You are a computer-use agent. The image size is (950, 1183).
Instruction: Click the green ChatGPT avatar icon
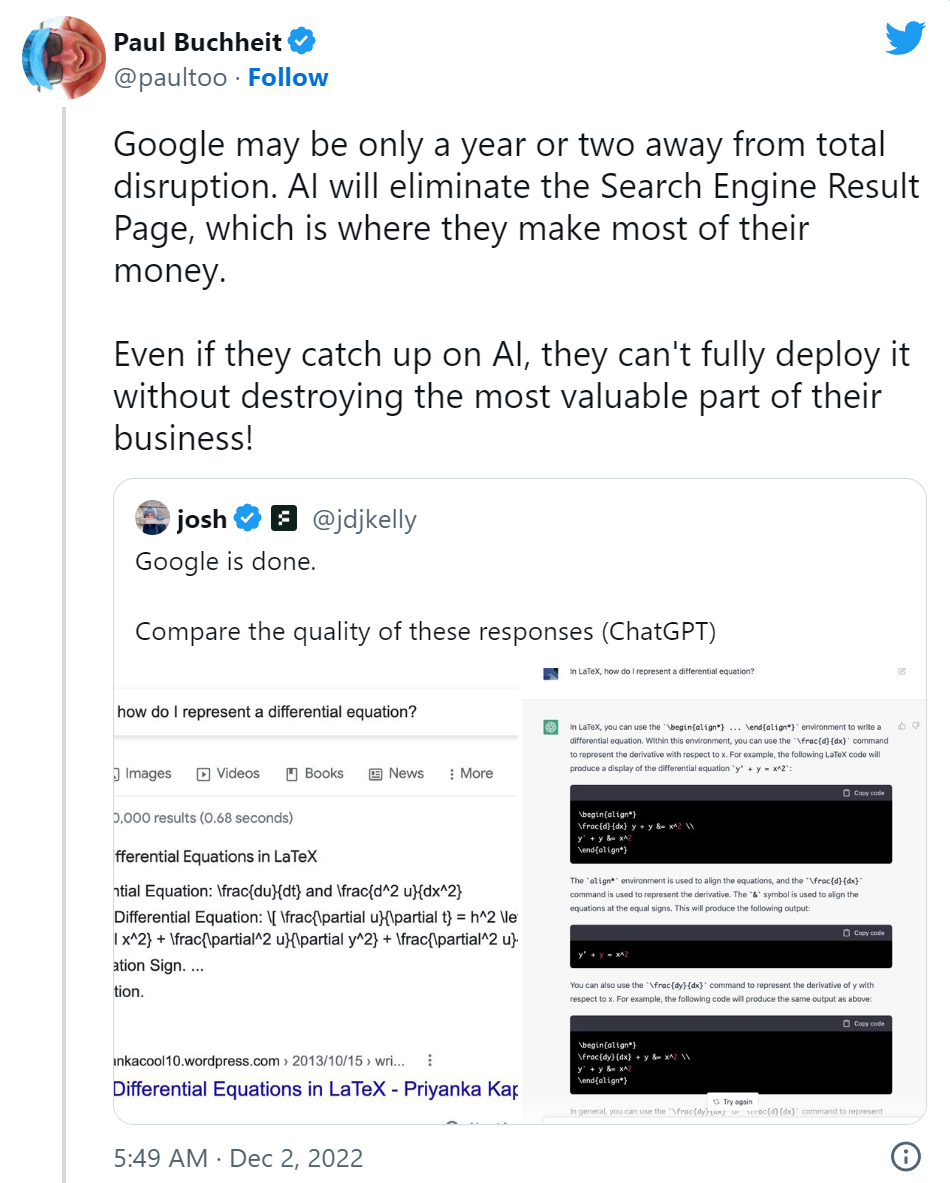click(550, 727)
